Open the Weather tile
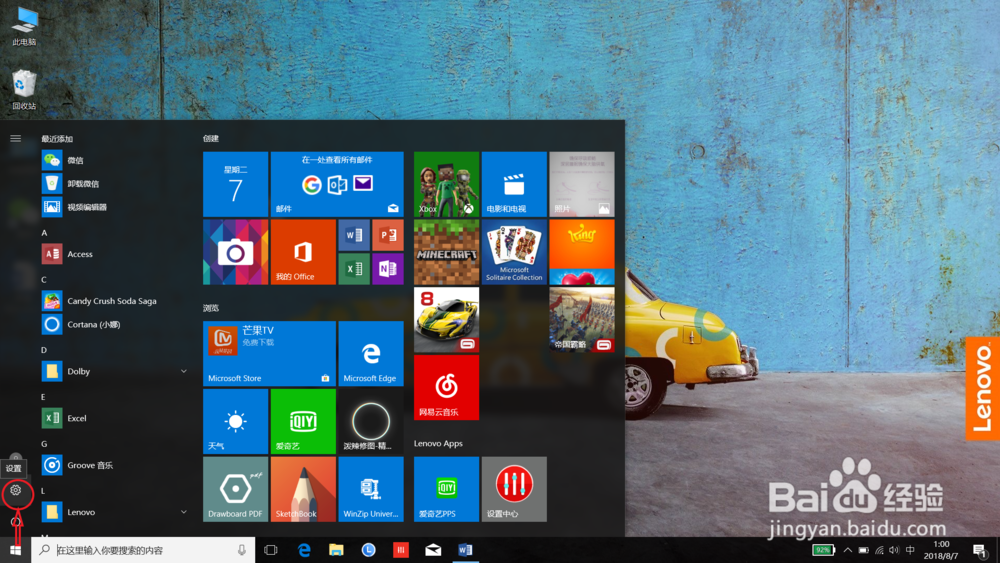 pos(235,421)
